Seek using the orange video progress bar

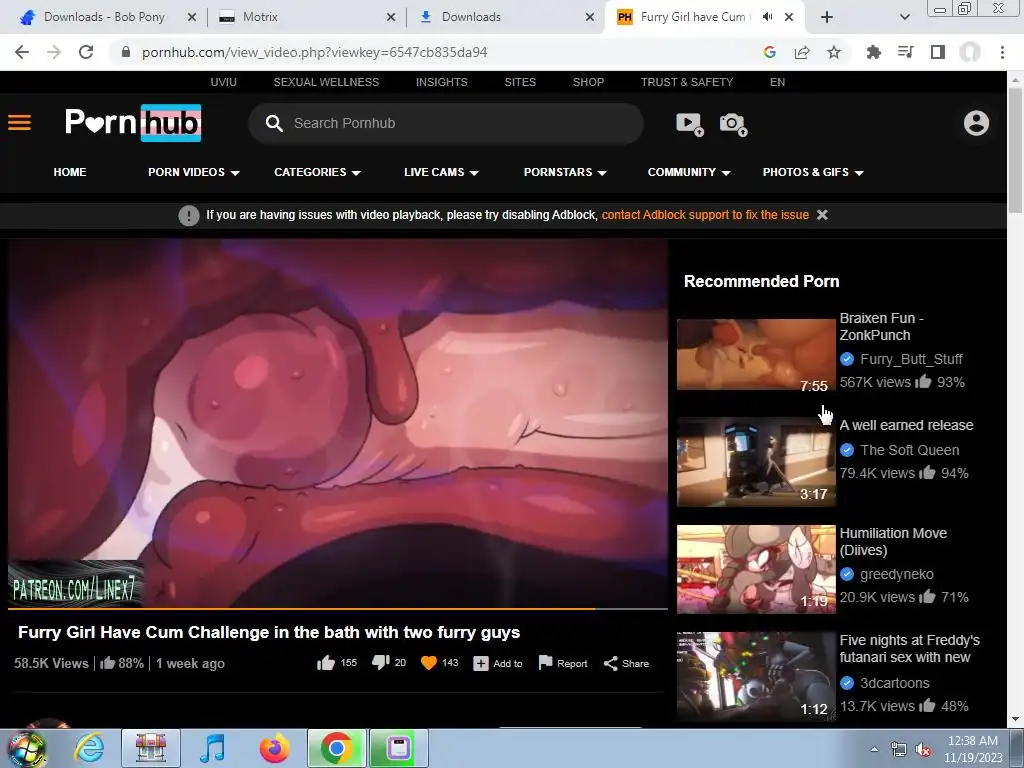(338, 609)
